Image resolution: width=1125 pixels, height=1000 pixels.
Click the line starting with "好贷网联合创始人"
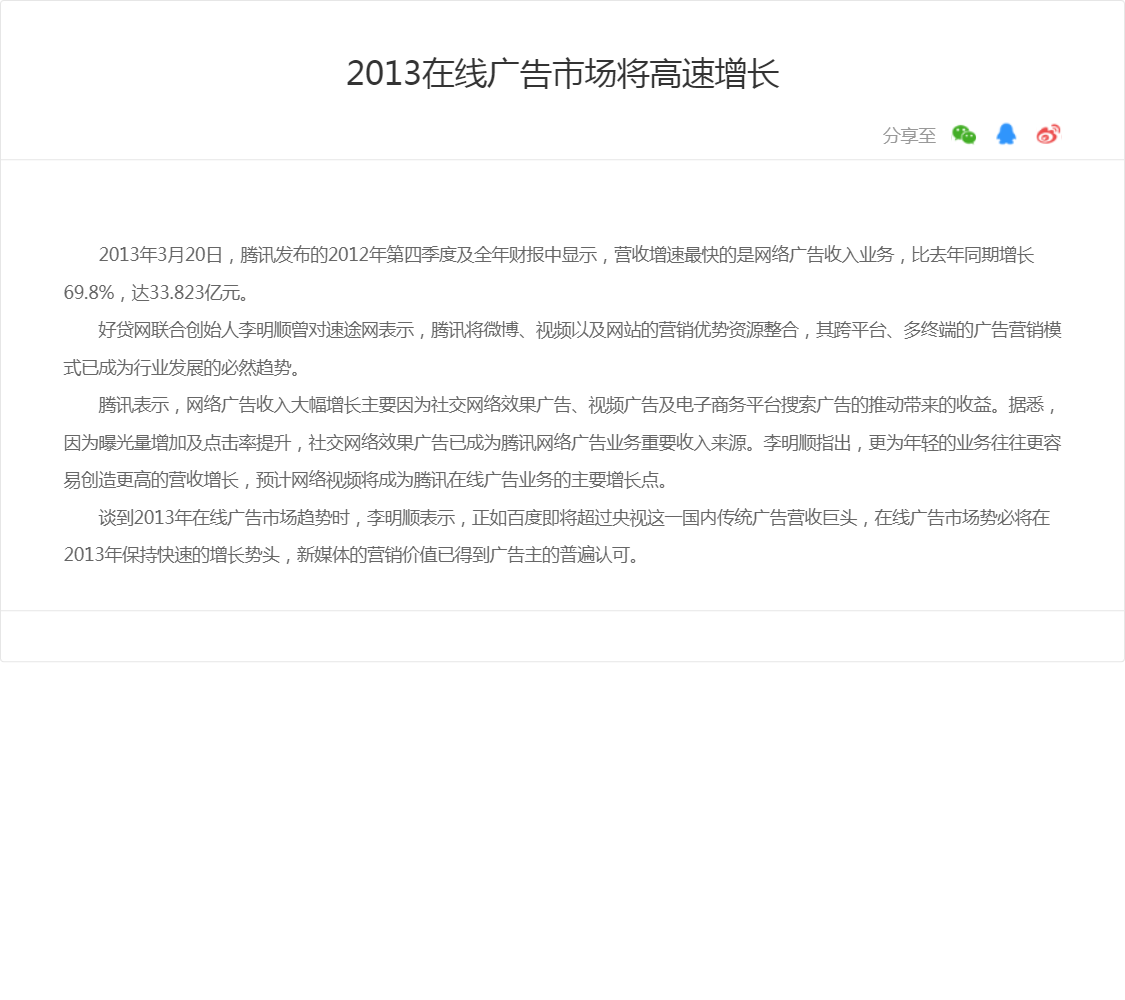pyautogui.click(x=579, y=330)
